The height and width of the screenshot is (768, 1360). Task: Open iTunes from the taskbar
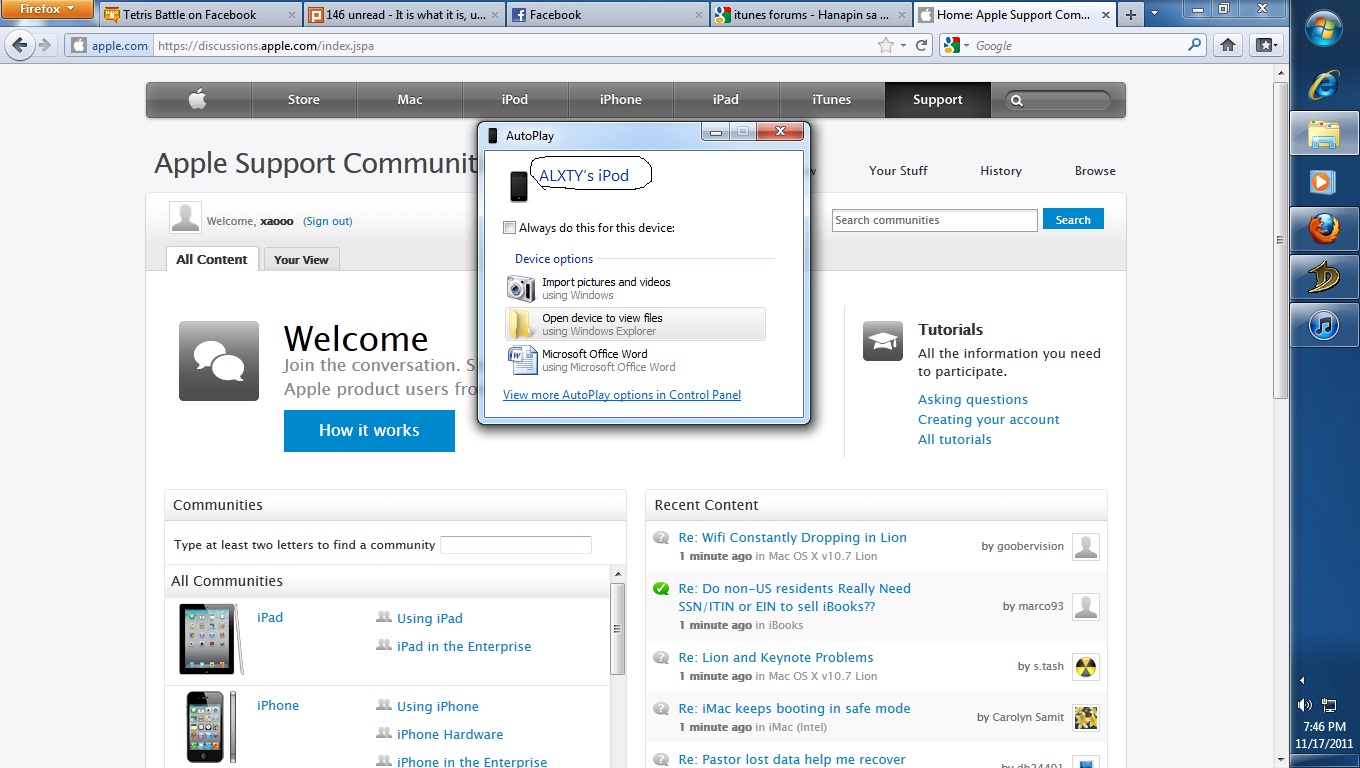coord(1324,325)
